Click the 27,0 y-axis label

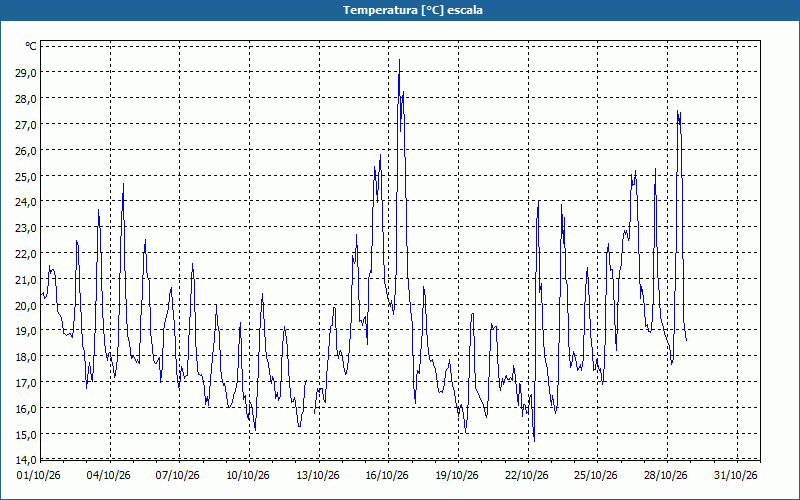point(26,124)
